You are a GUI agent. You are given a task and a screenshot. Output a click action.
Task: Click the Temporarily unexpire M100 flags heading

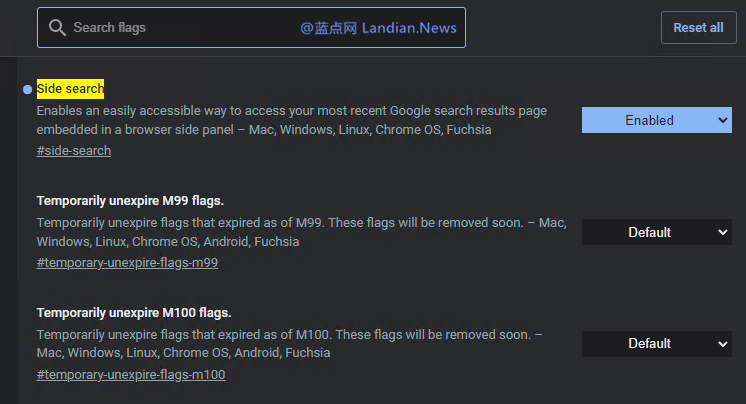tap(134, 312)
